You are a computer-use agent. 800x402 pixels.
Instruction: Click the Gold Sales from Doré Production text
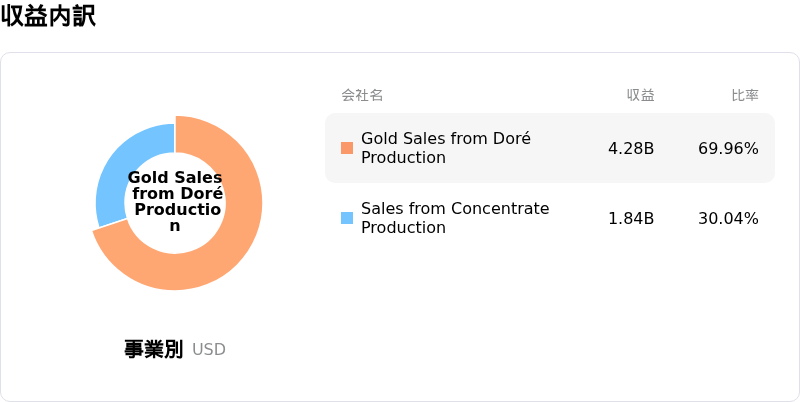[446, 148]
